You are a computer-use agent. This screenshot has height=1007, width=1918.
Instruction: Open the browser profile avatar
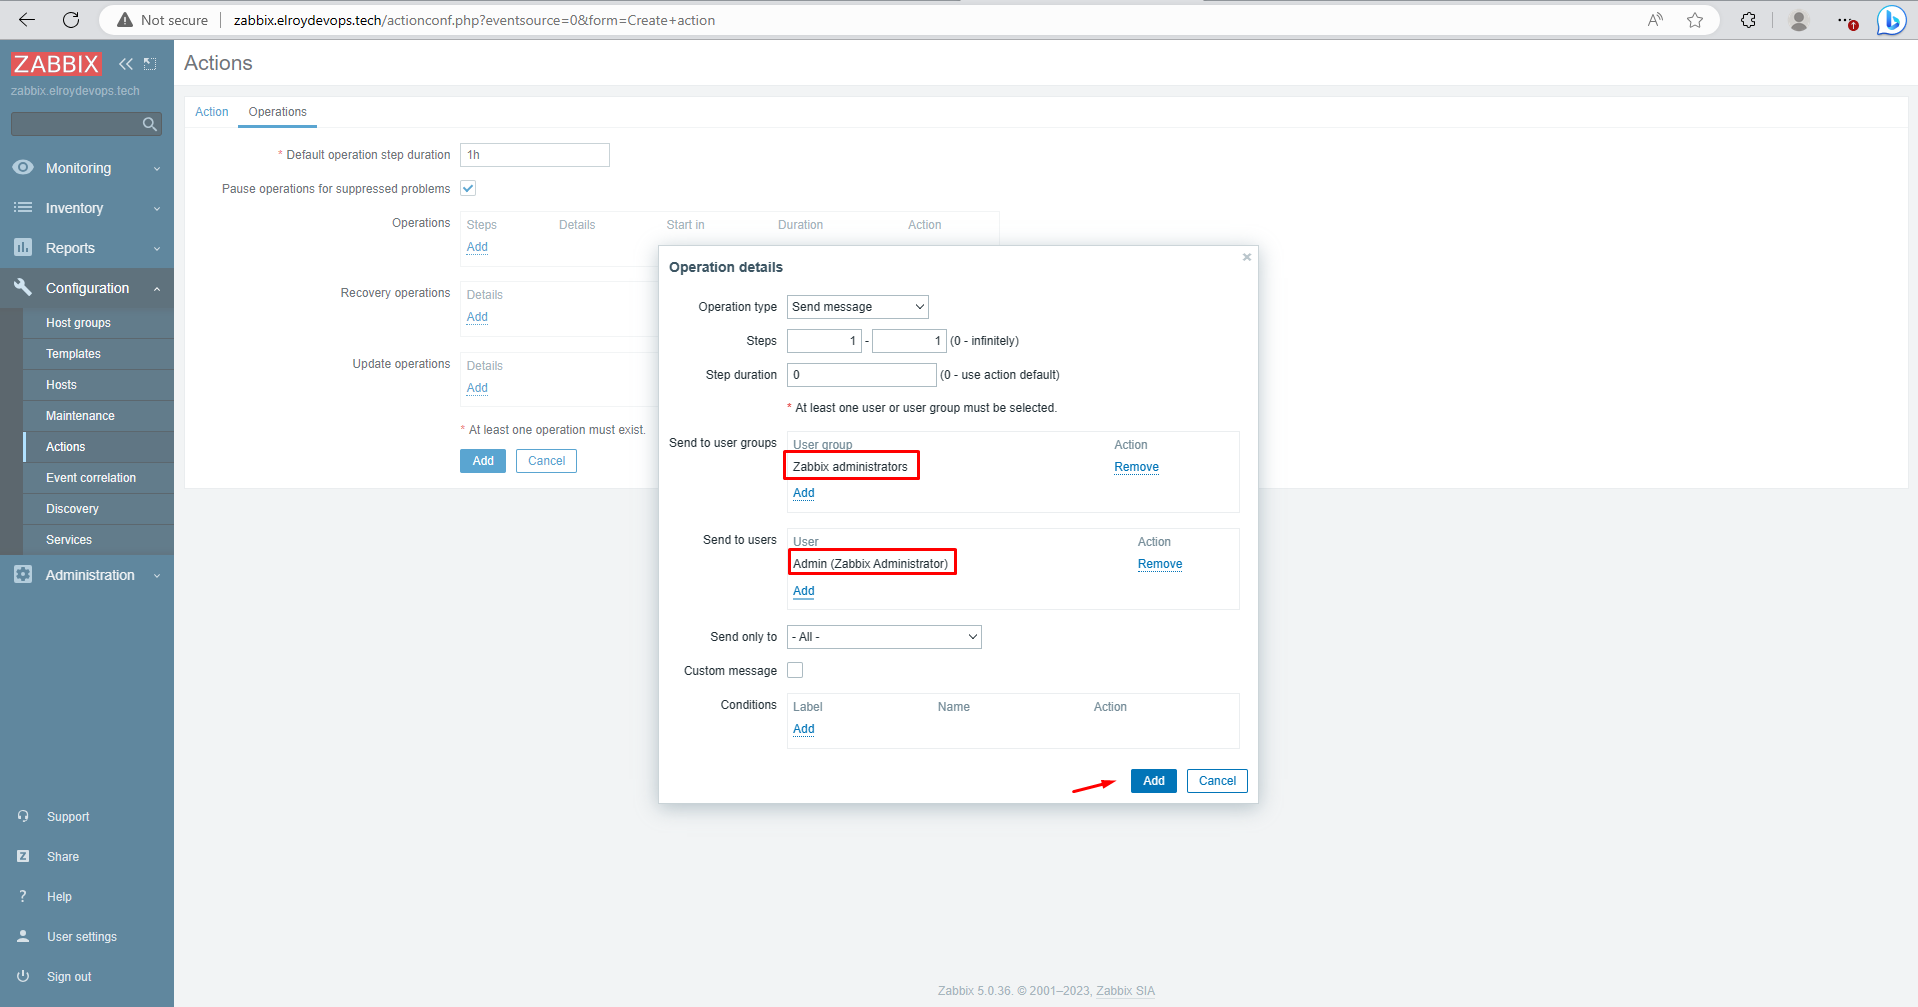(1798, 20)
